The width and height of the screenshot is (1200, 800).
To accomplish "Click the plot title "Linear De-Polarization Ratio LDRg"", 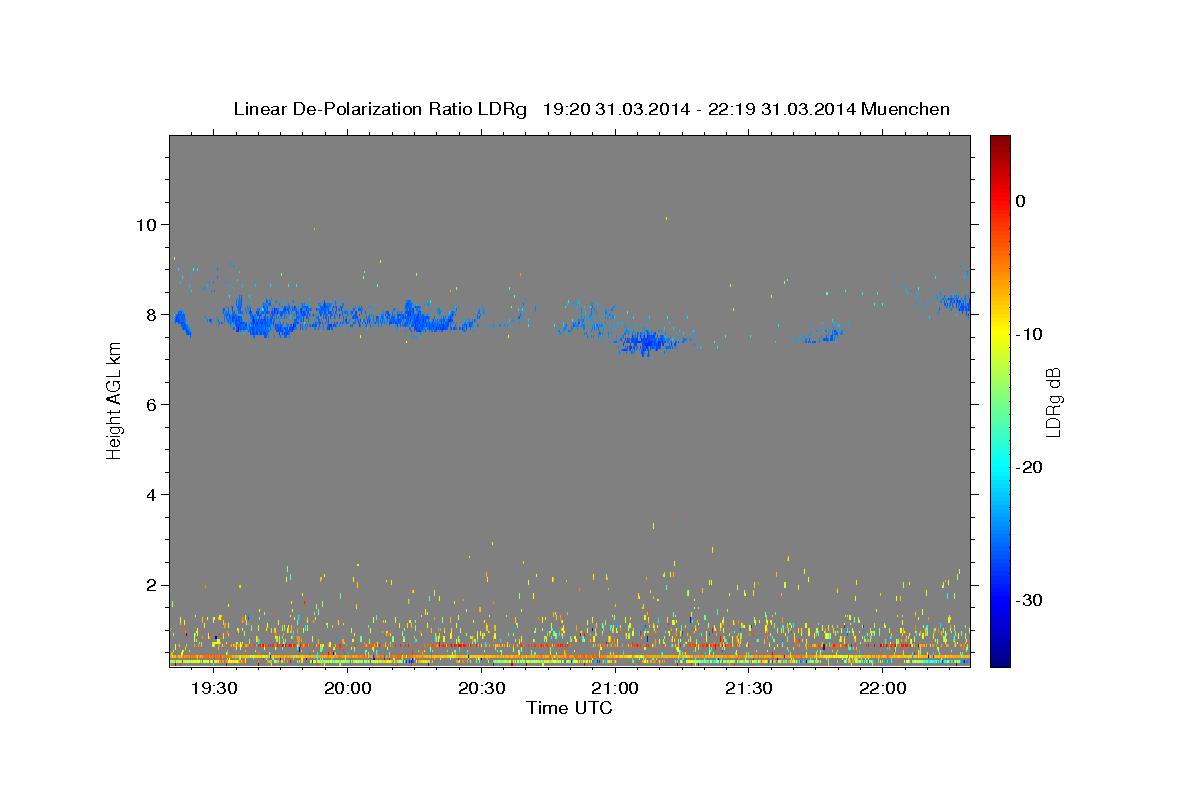I will [380, 109].
